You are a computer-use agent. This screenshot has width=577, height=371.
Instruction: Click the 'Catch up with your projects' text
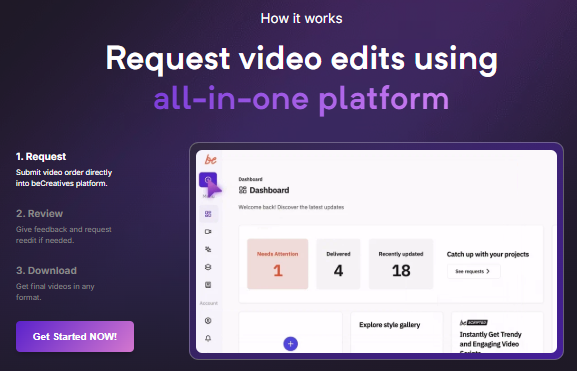click(x=488, y=254)
